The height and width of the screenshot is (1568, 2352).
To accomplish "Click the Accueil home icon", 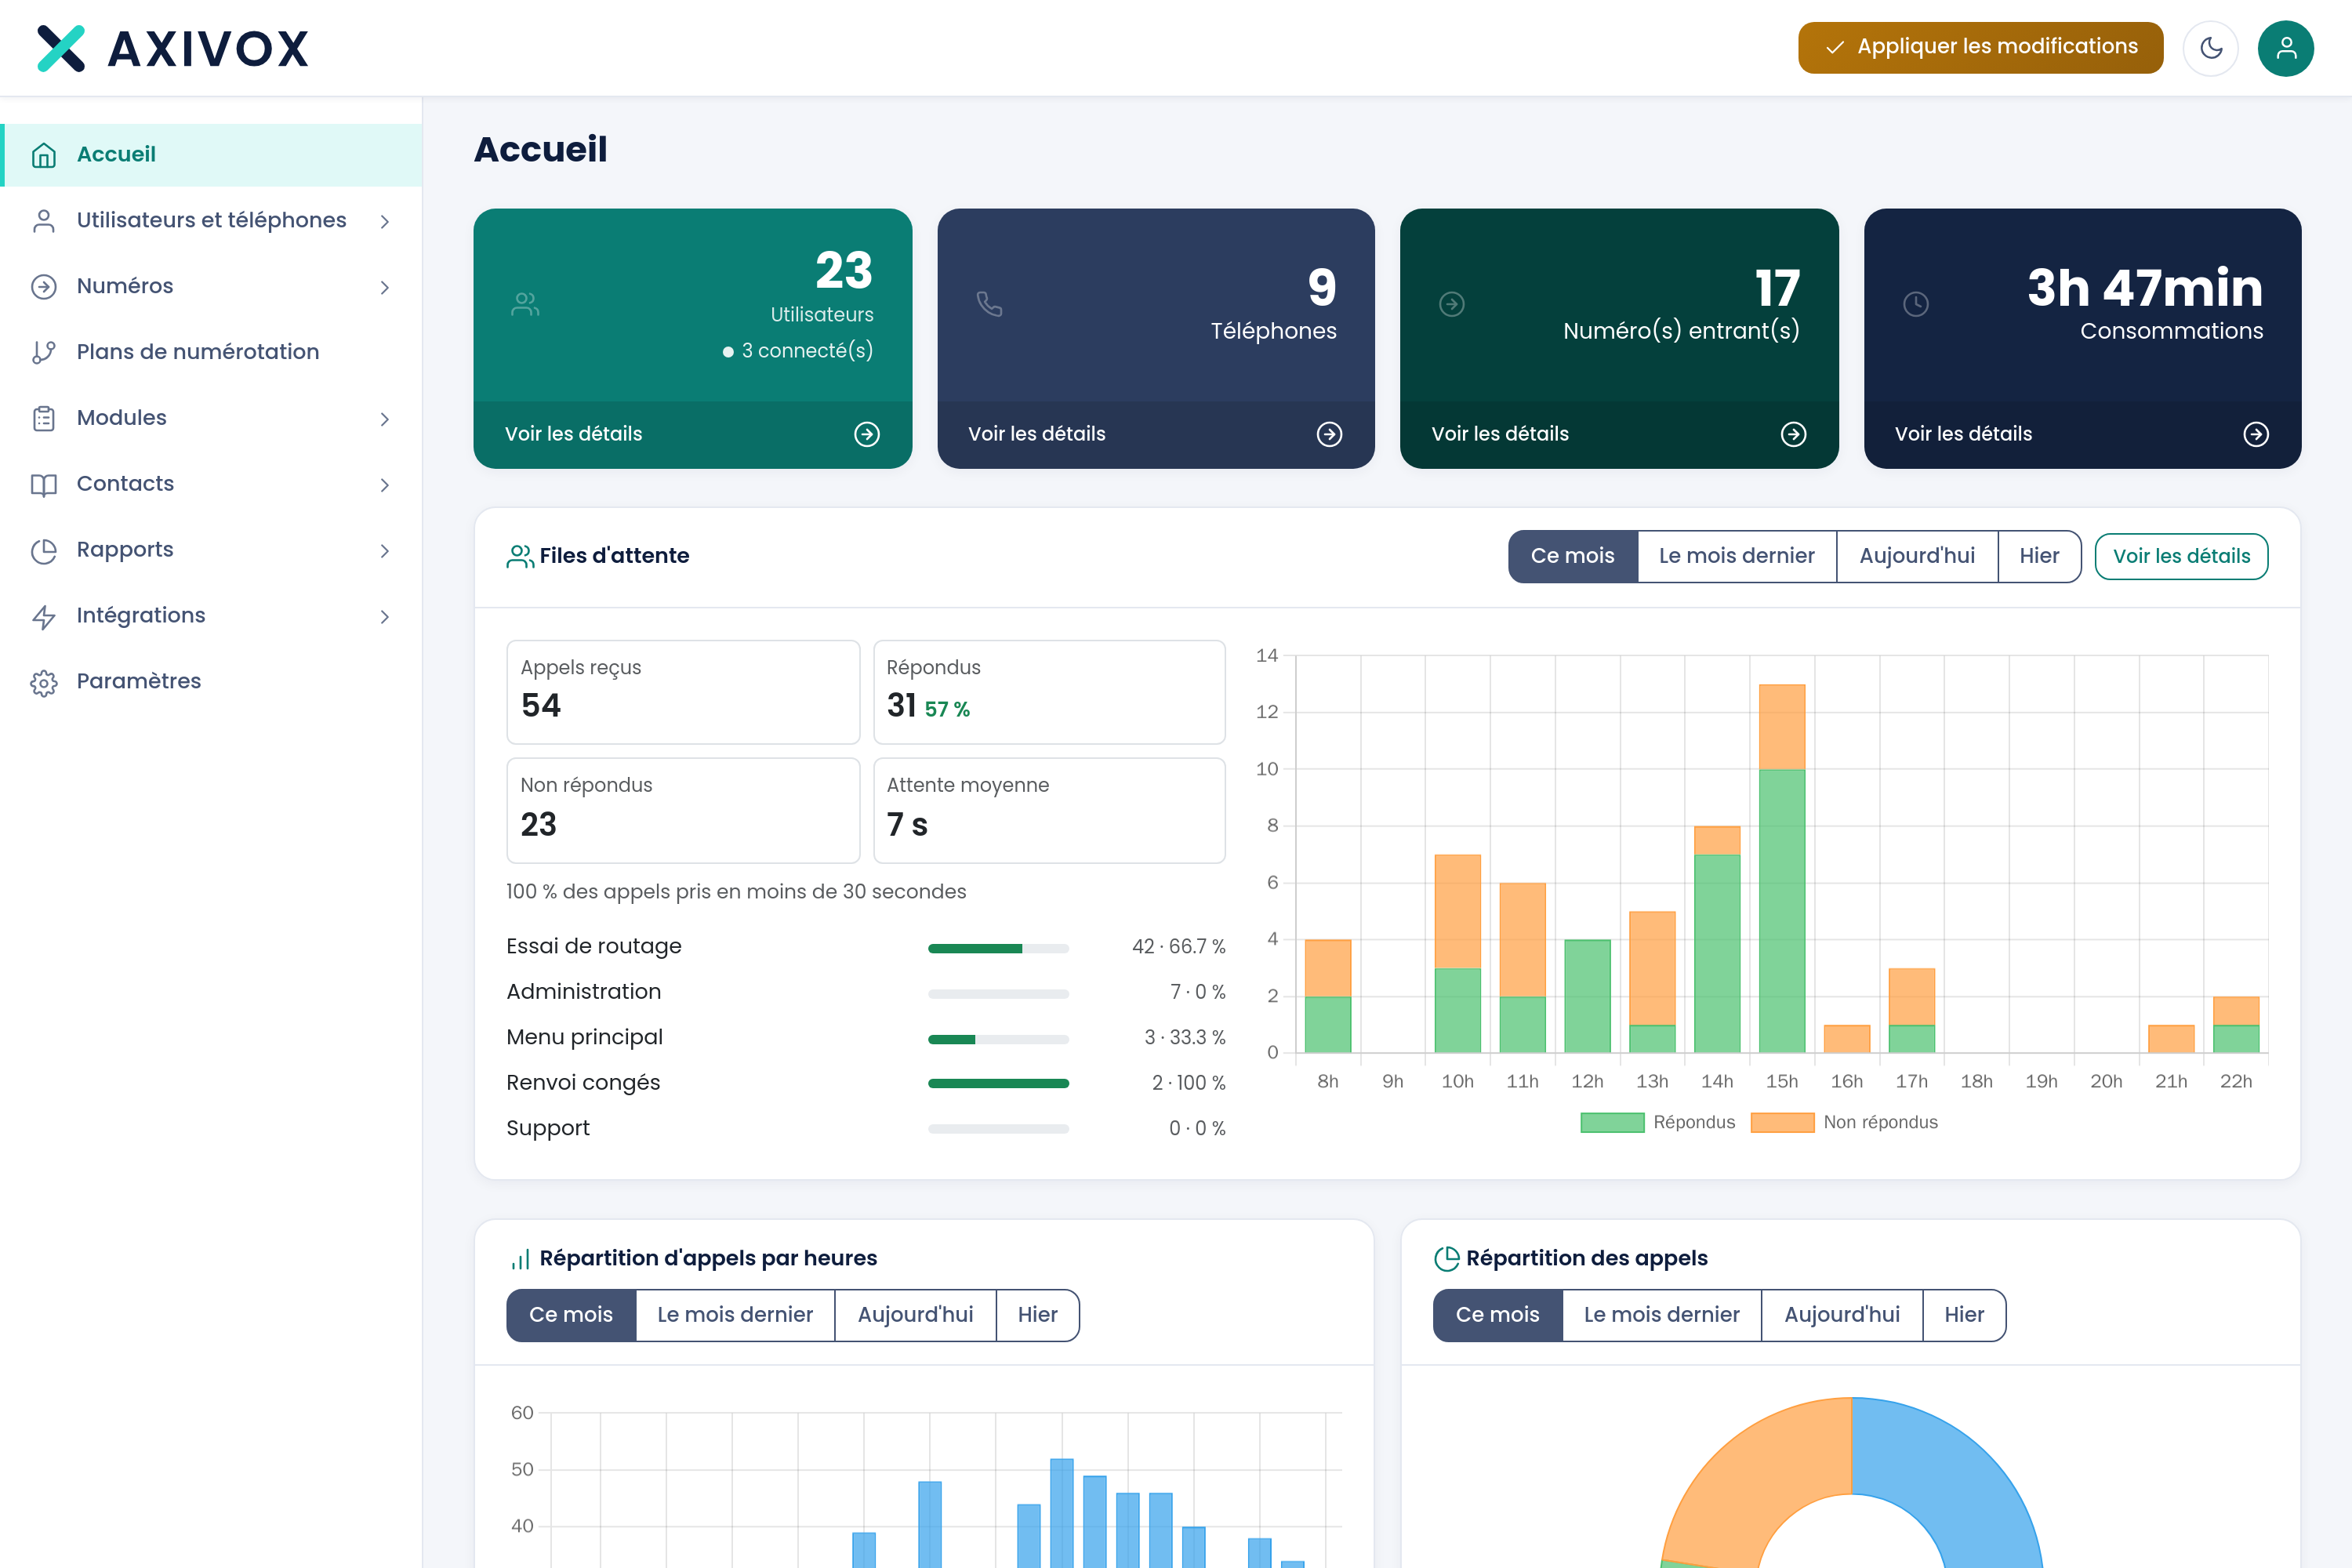I will tap(44, 155).
